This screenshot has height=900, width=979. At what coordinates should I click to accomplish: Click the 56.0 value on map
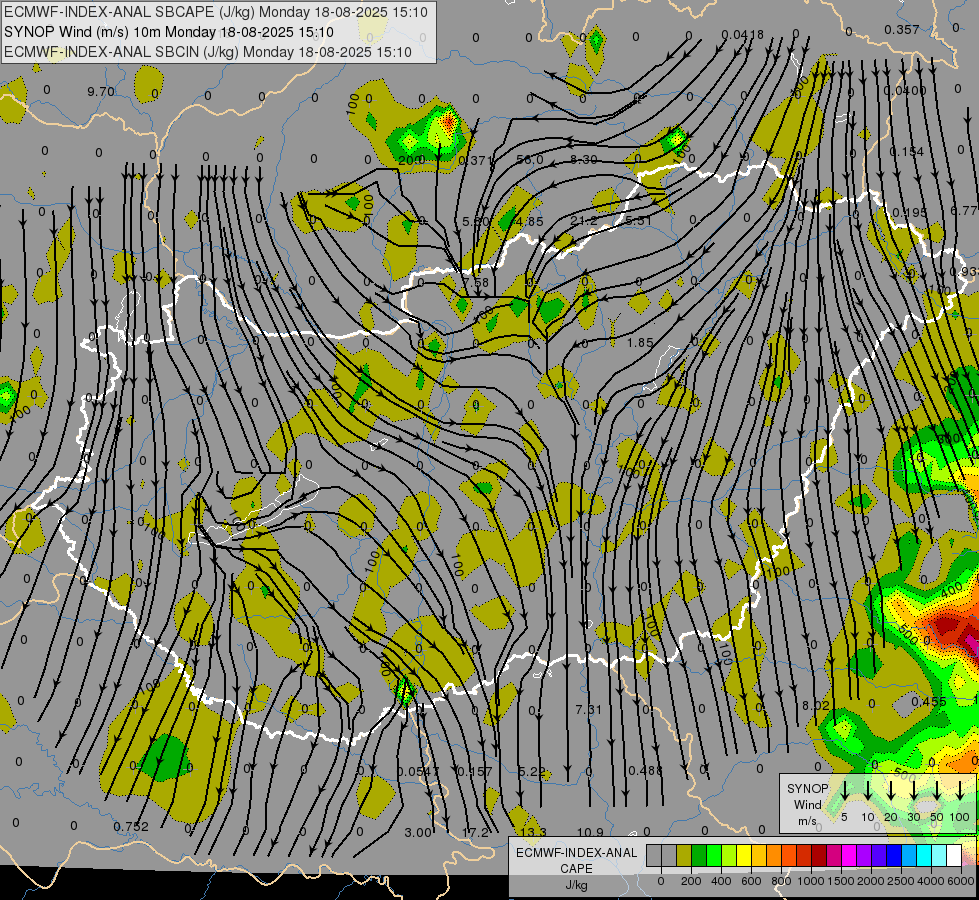530,160
